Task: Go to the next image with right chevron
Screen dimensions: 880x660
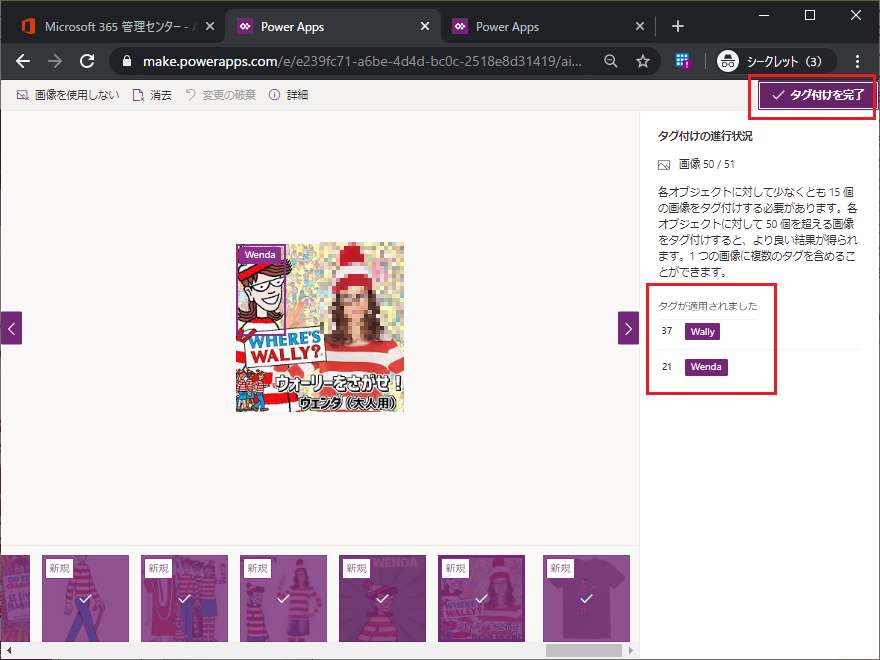Action: click(629, 328)
